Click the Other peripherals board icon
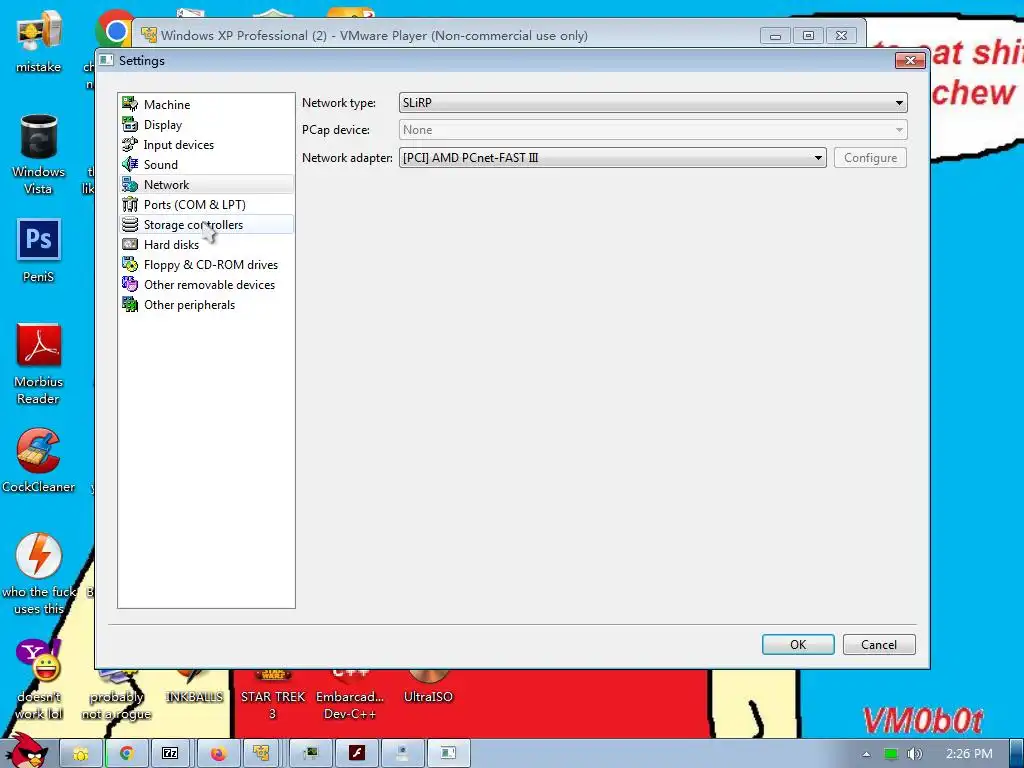The height and width of the screenshot is (768, 1024). (x=130, y=304)
